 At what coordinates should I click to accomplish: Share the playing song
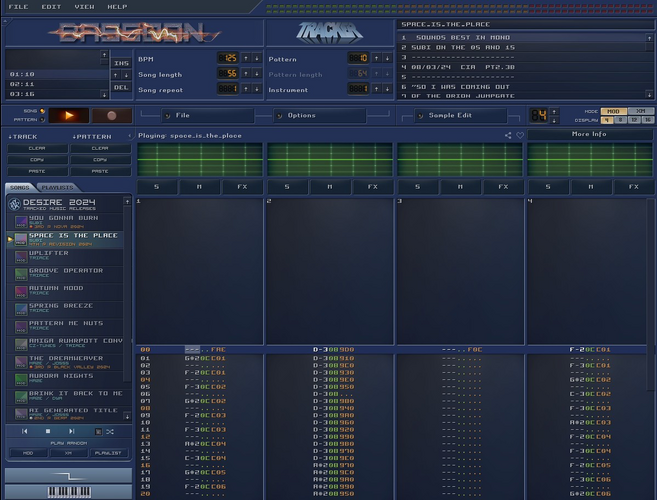coord(508,135)
